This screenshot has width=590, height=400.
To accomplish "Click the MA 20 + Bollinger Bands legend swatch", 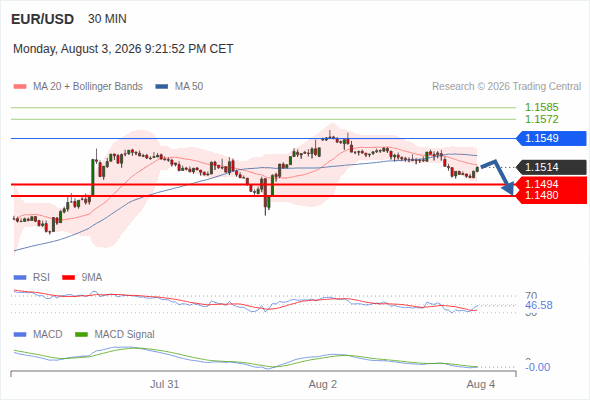I will point(20,87).
